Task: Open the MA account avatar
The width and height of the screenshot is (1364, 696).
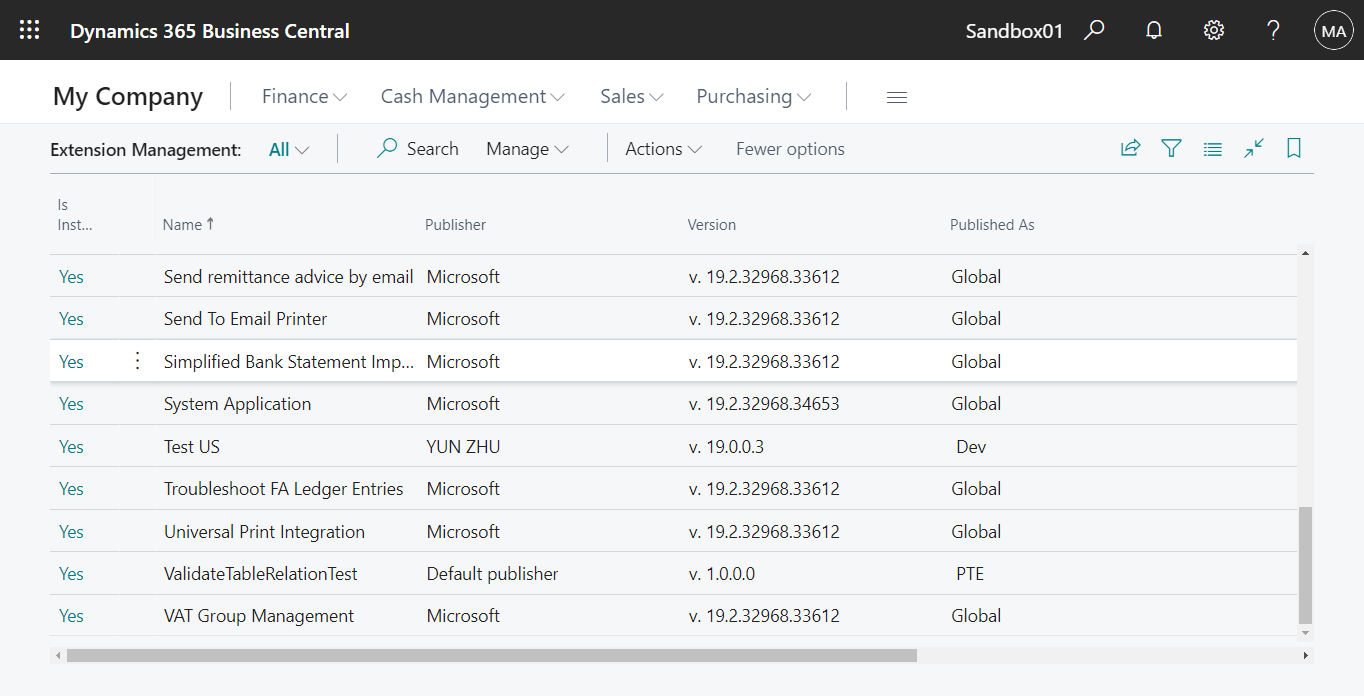Action: [1333, 30]
